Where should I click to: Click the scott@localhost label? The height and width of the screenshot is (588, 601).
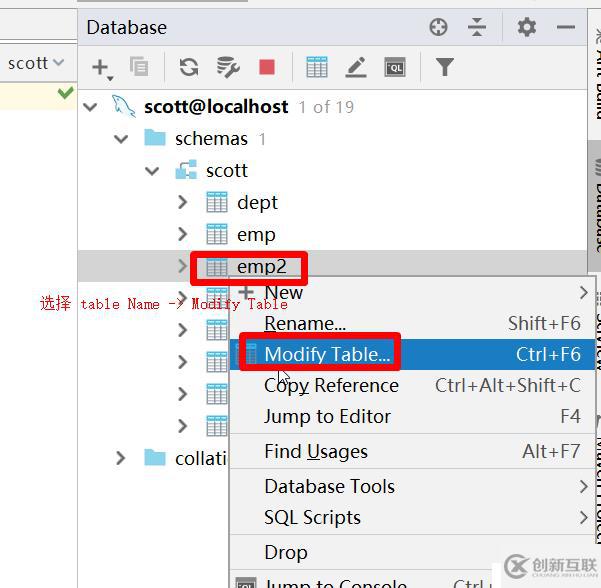[x=216, y=106]
